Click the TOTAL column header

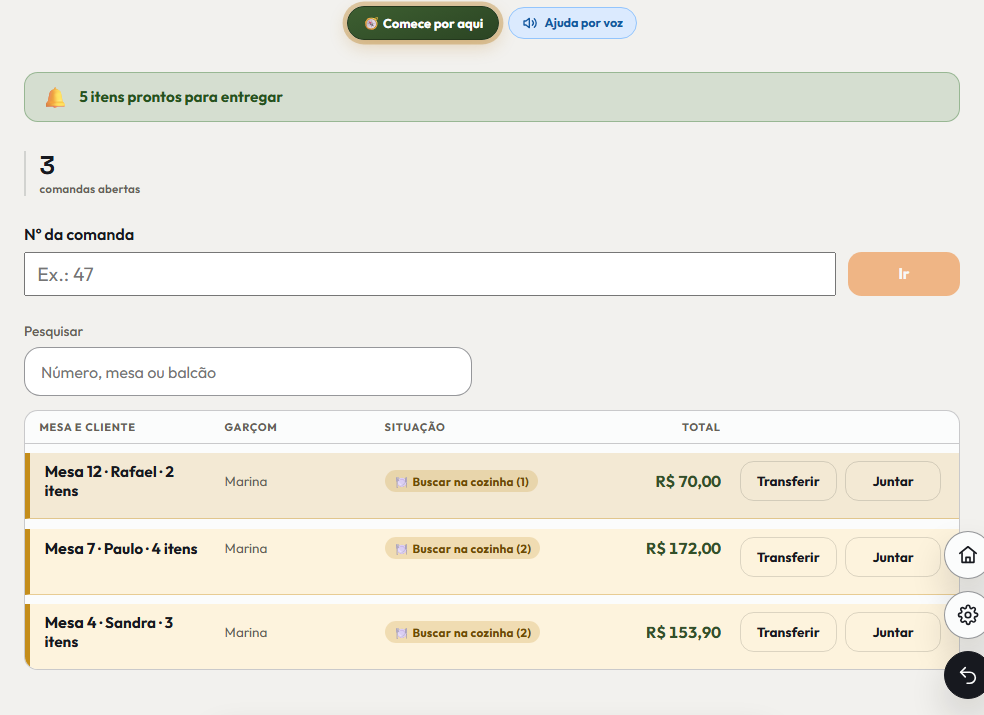click(x=701, y=427)
